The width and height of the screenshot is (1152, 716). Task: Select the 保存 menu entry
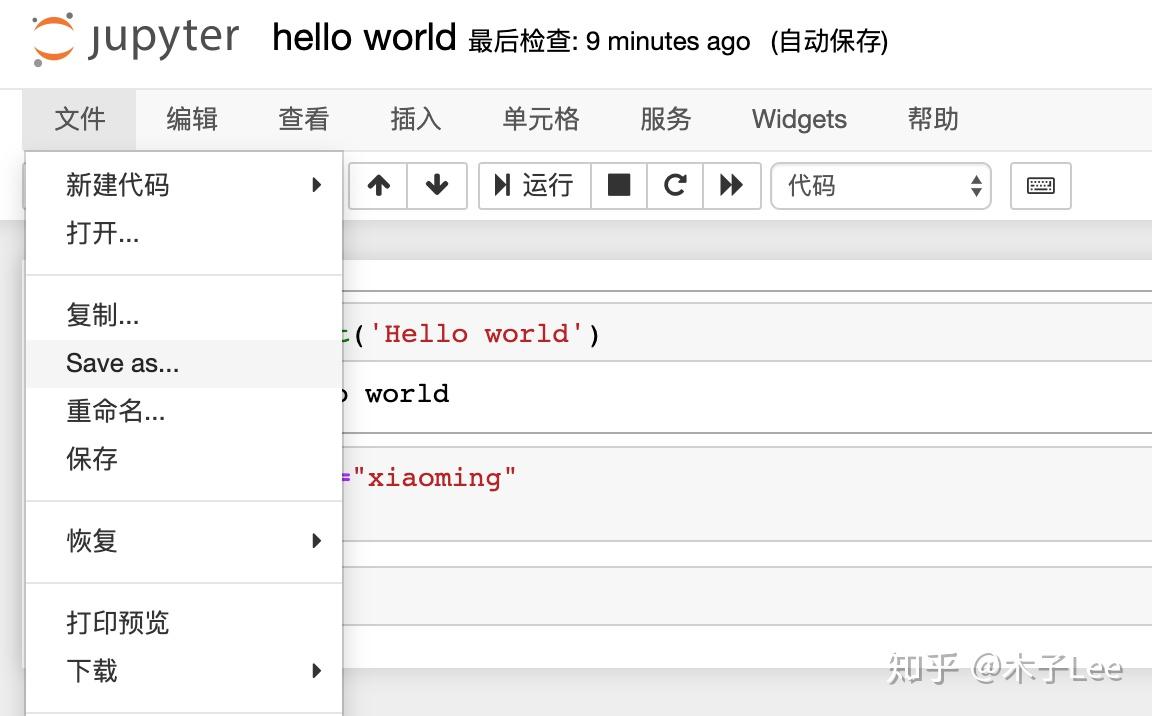91,459
